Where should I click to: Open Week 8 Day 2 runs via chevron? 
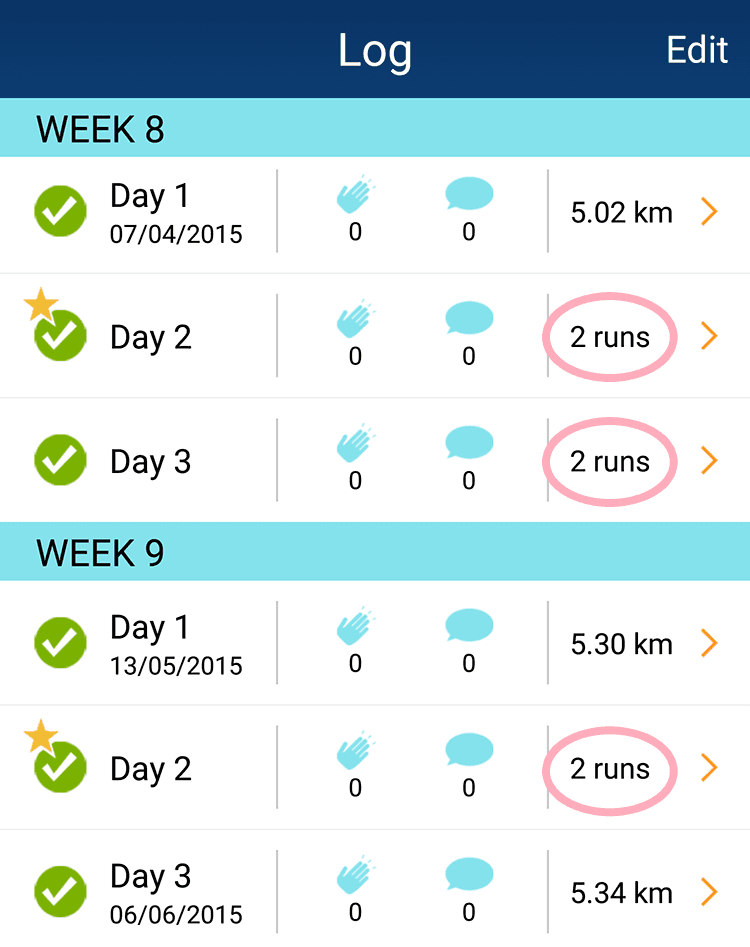709,337
